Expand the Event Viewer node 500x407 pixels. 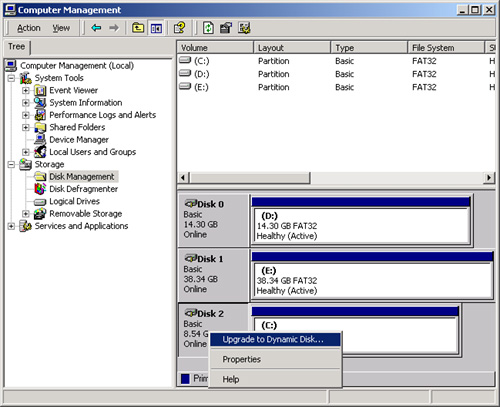[26, 91]
